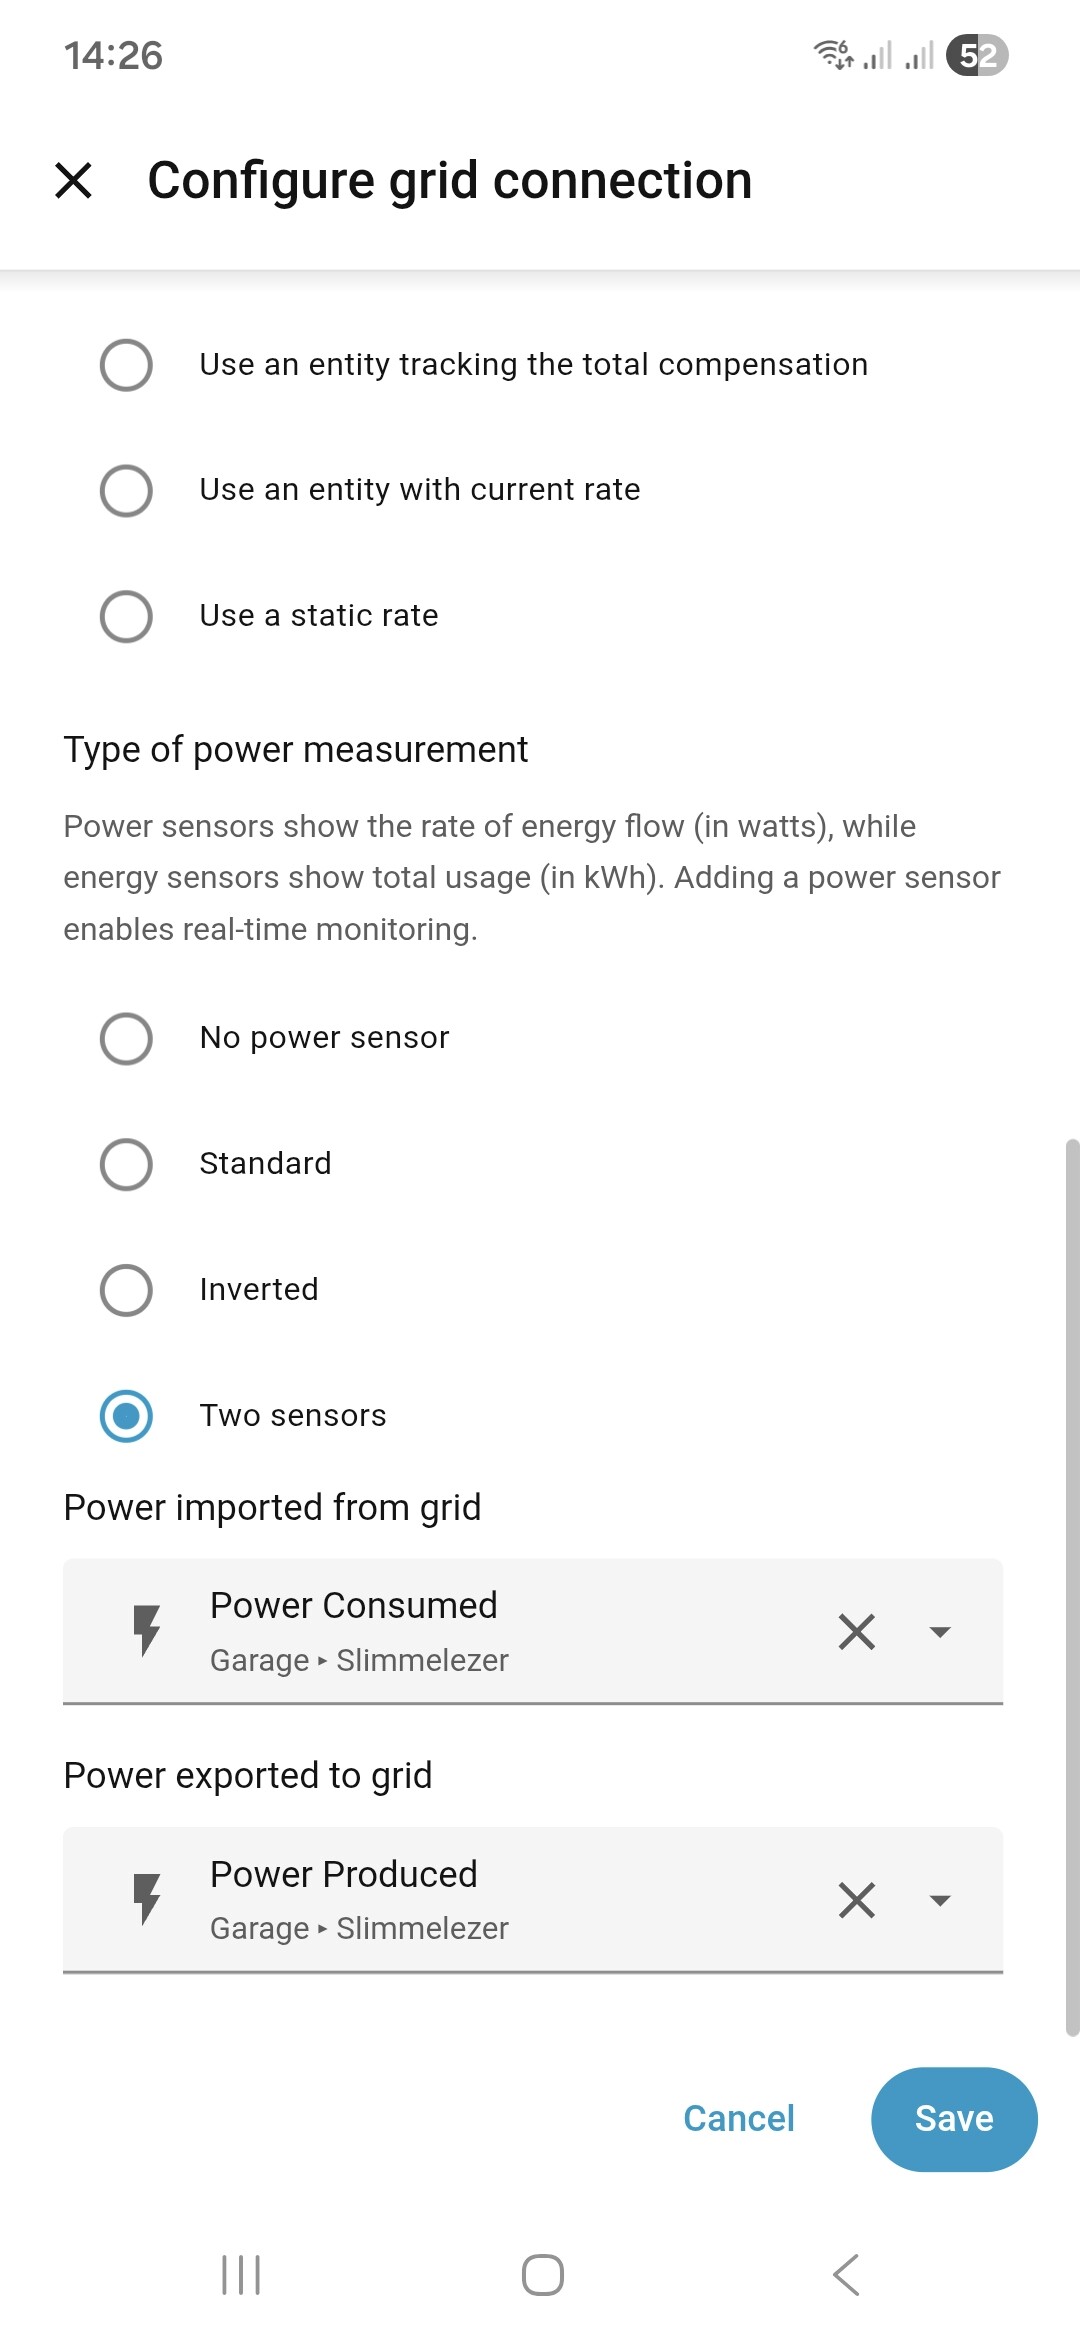1080x2340 pixels.
Task: Click lightning bolt icon beside Power Produced
Action: click(x=147, y=1900)
